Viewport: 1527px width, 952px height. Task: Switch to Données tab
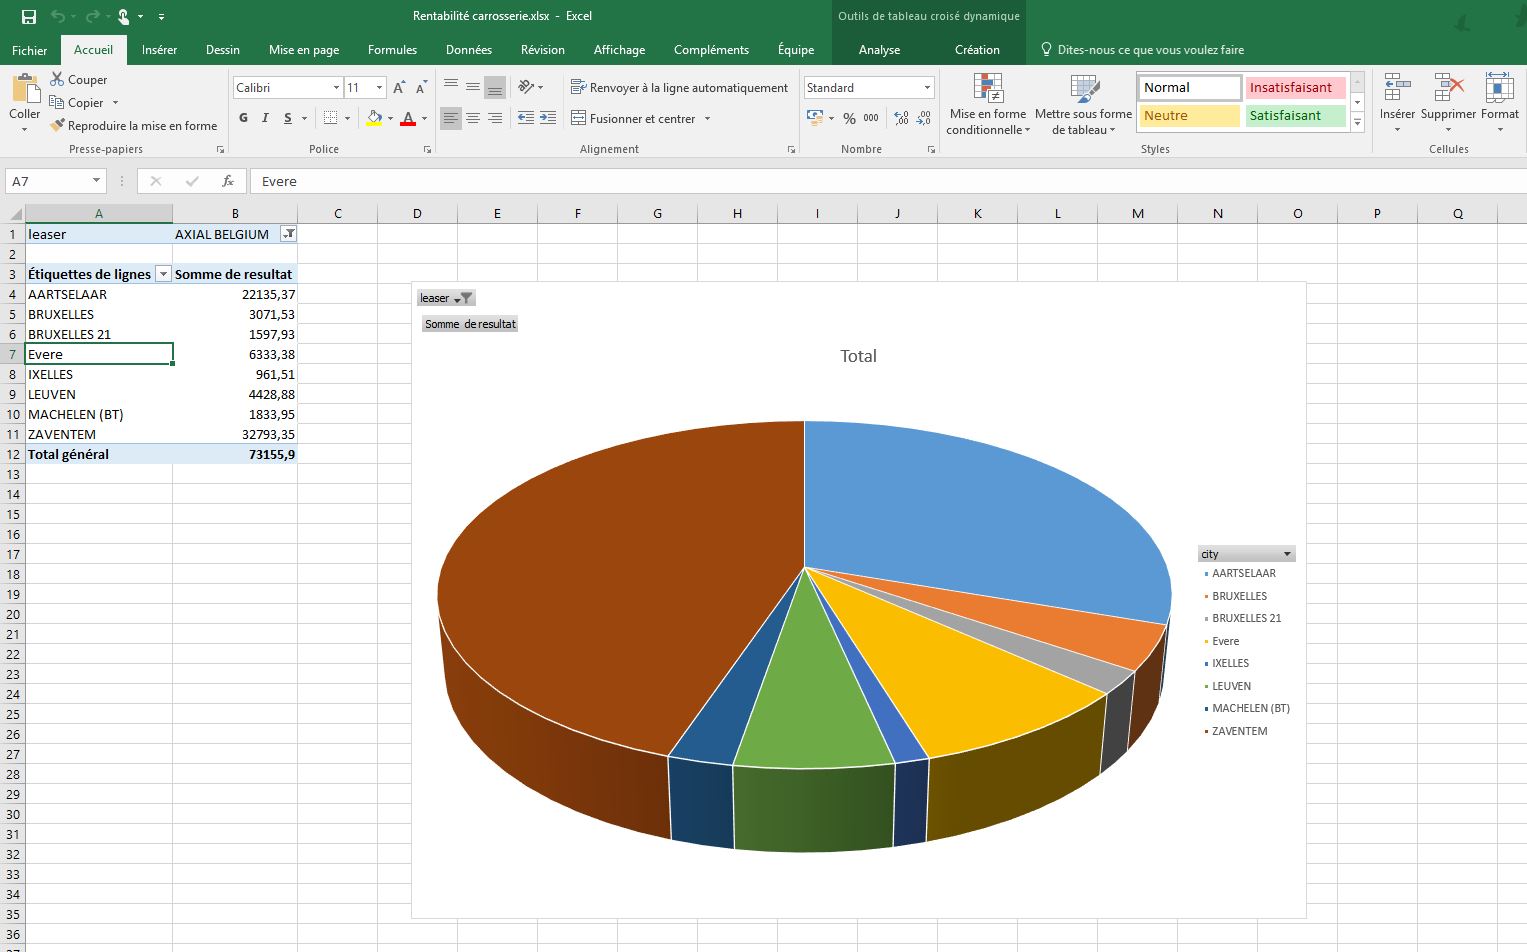pyautogui.click(x=469, y=50)
